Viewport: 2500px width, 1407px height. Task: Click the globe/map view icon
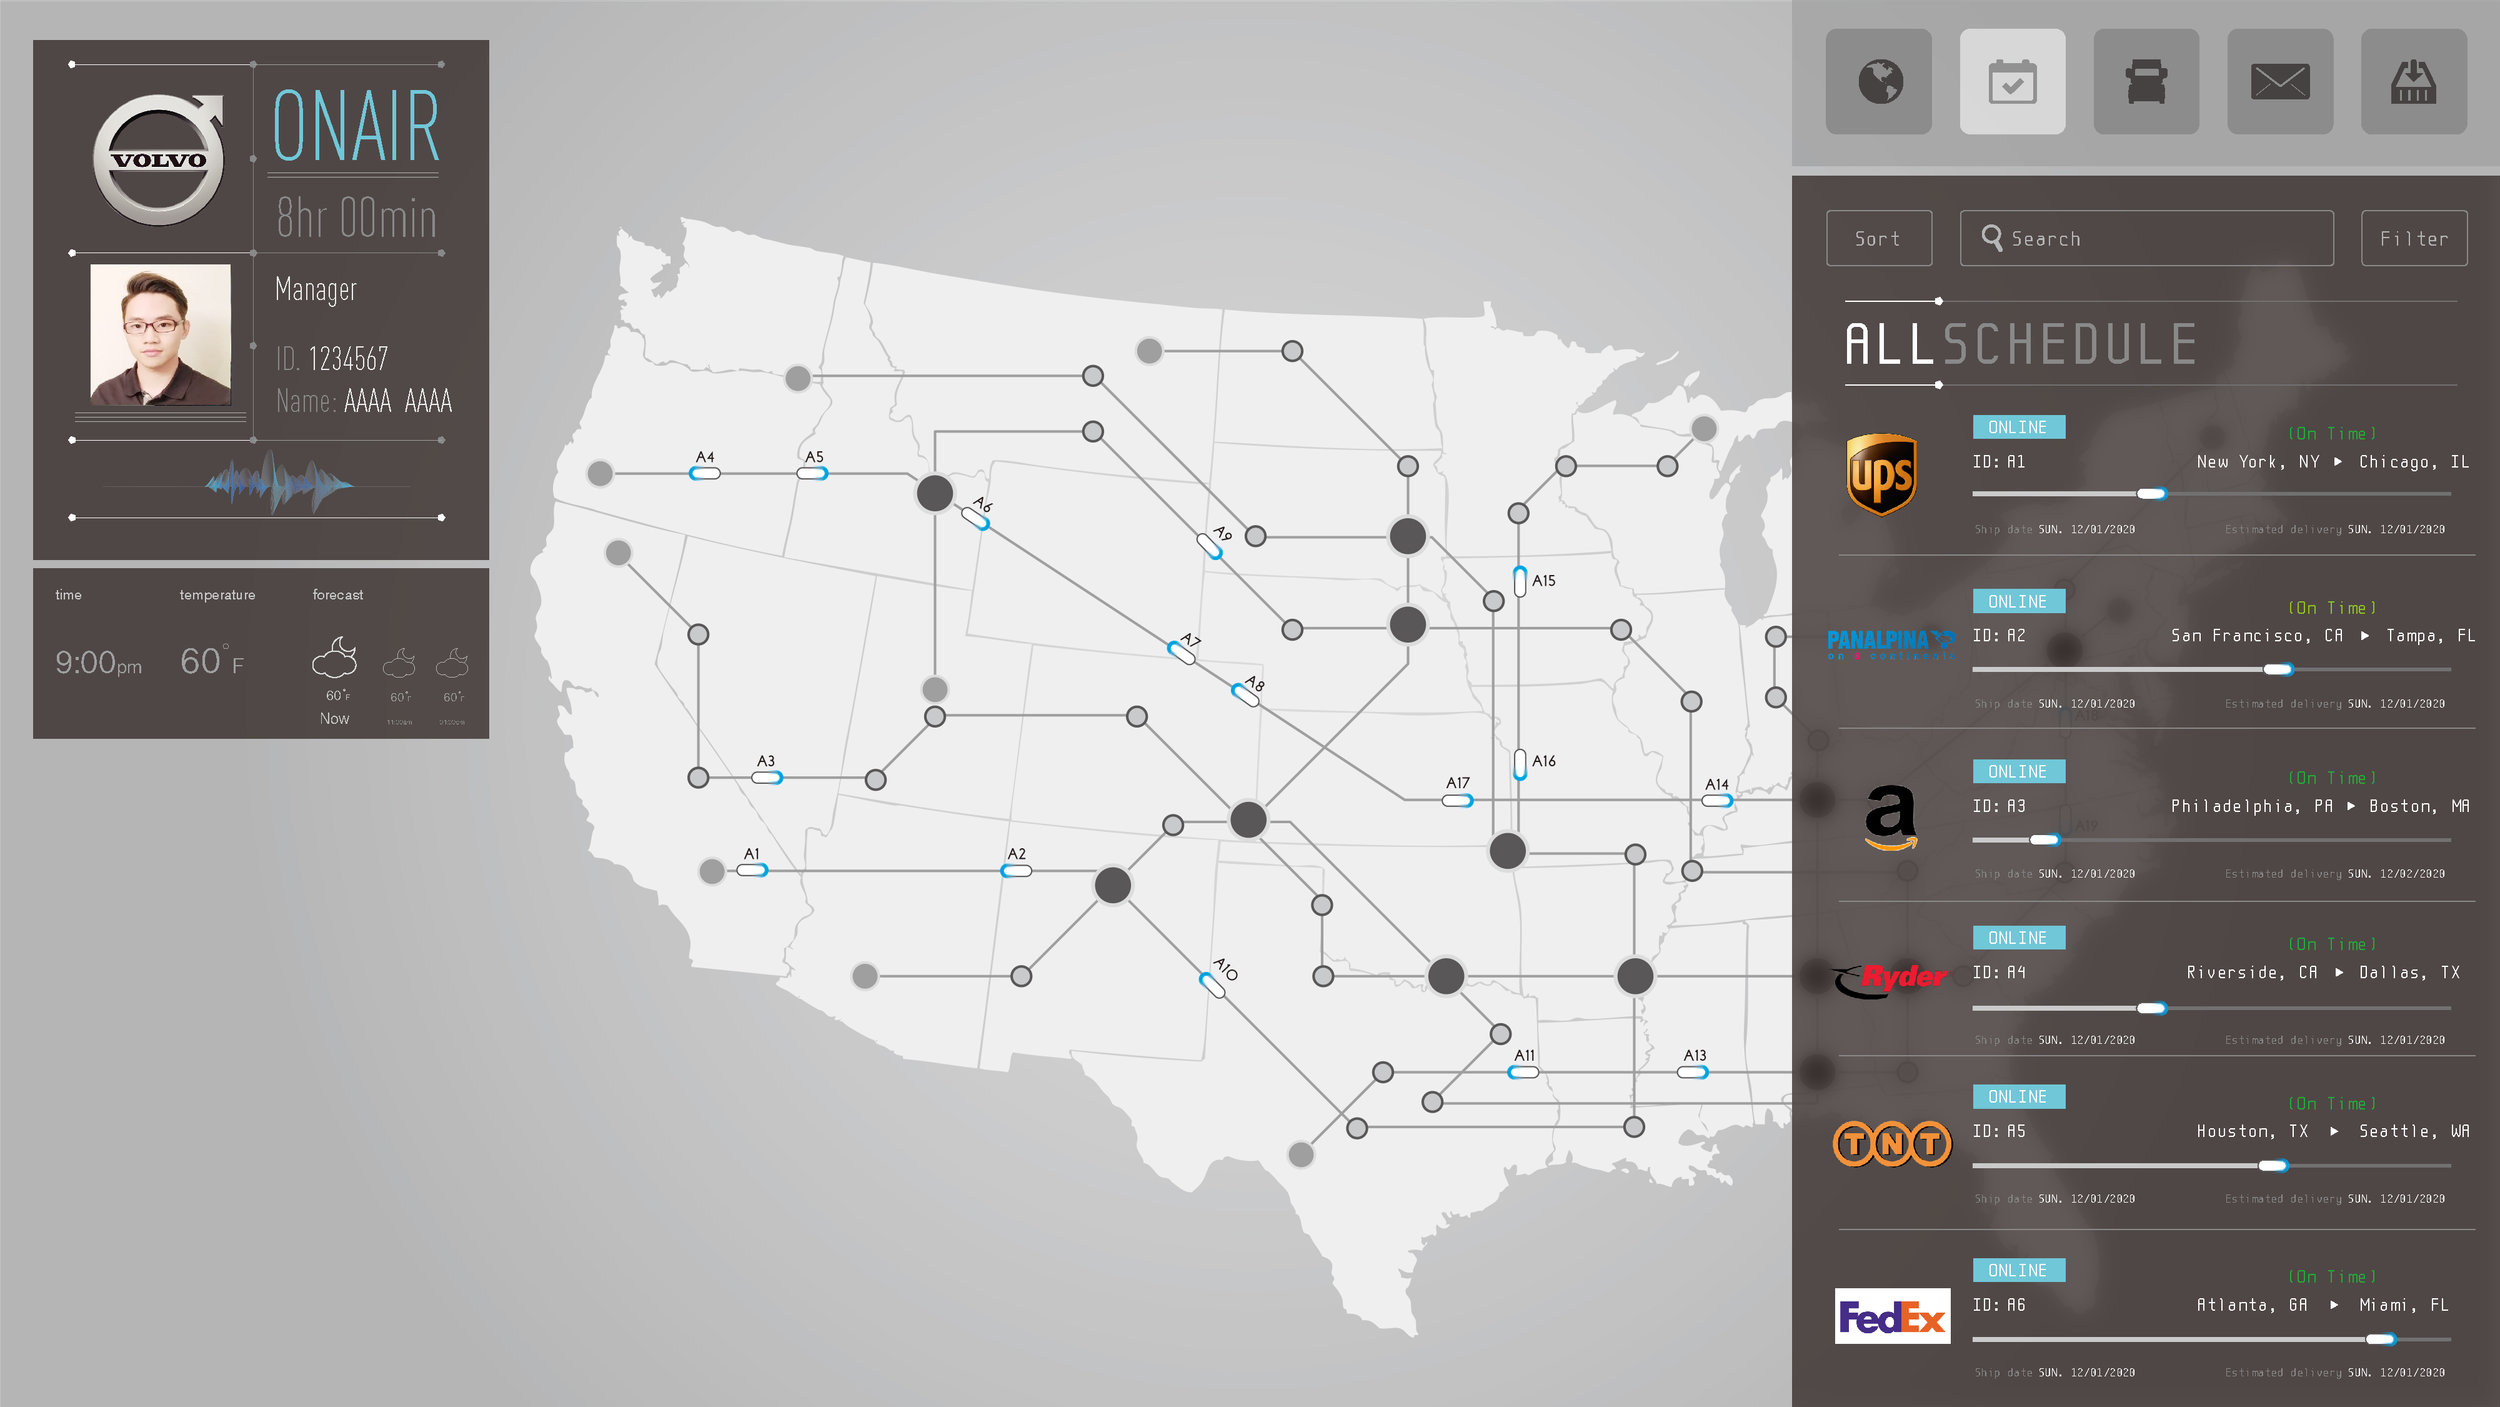click(x=1882, y=82)
